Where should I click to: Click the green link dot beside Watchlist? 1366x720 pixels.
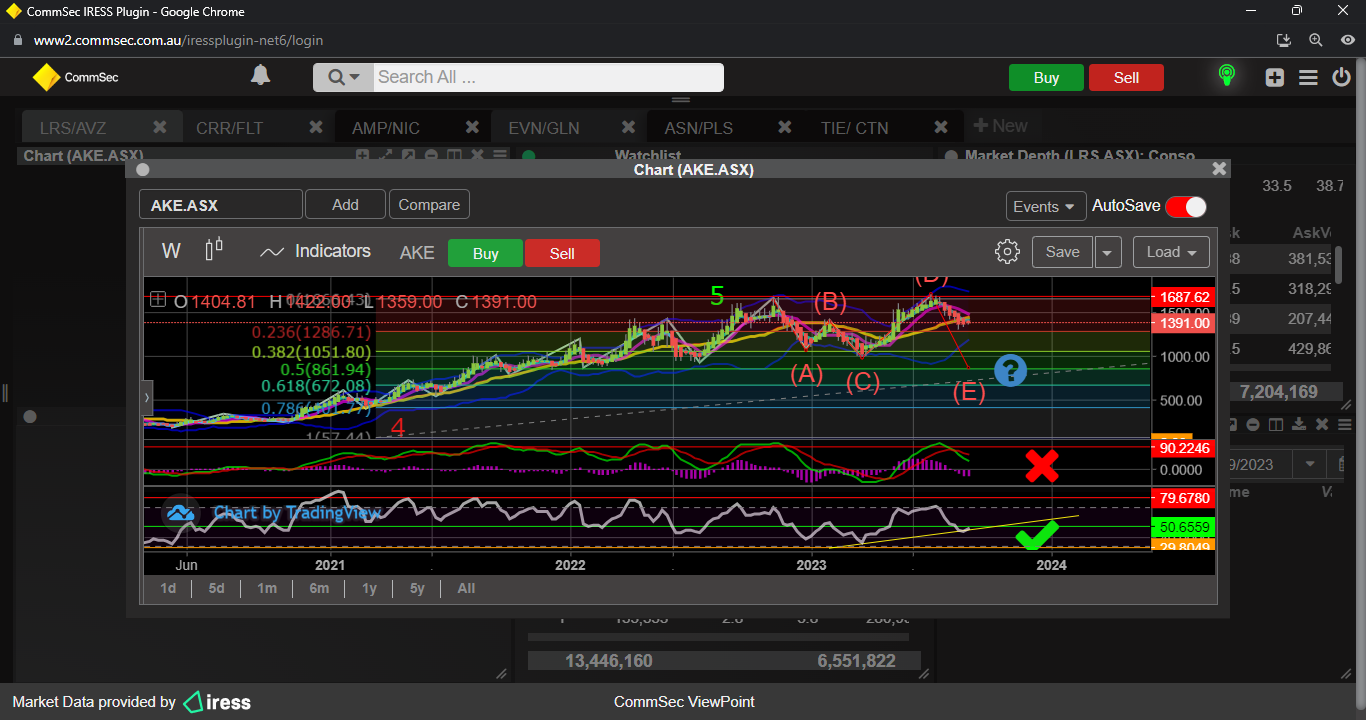point(529,156)
